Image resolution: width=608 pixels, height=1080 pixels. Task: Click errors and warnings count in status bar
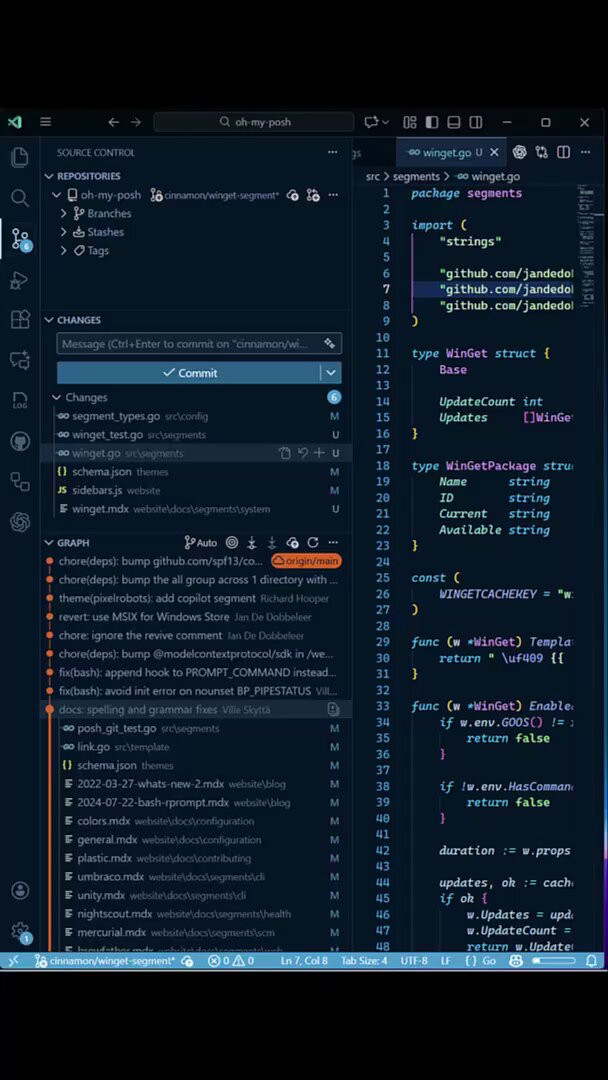click(231, 961)
